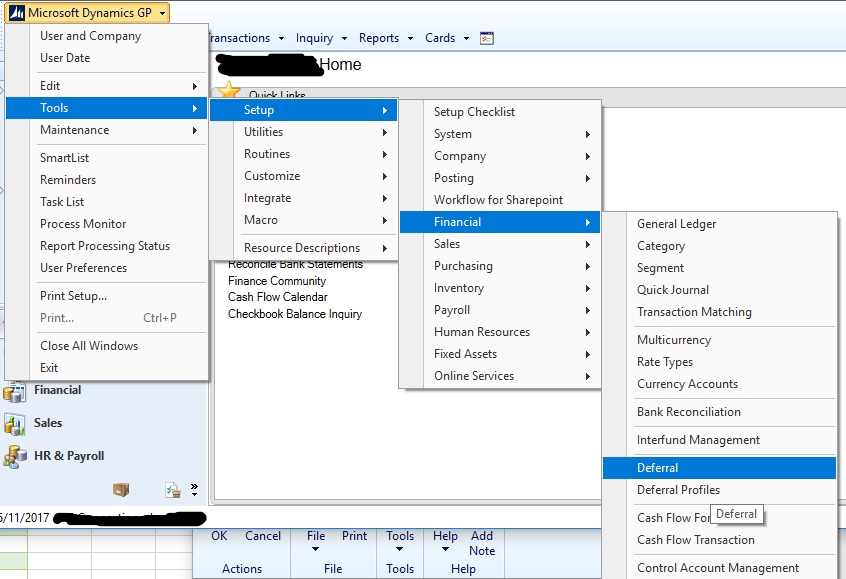Expand the Fixed Assets setup submenu
The image size is (846, 579).
[500, 354]
